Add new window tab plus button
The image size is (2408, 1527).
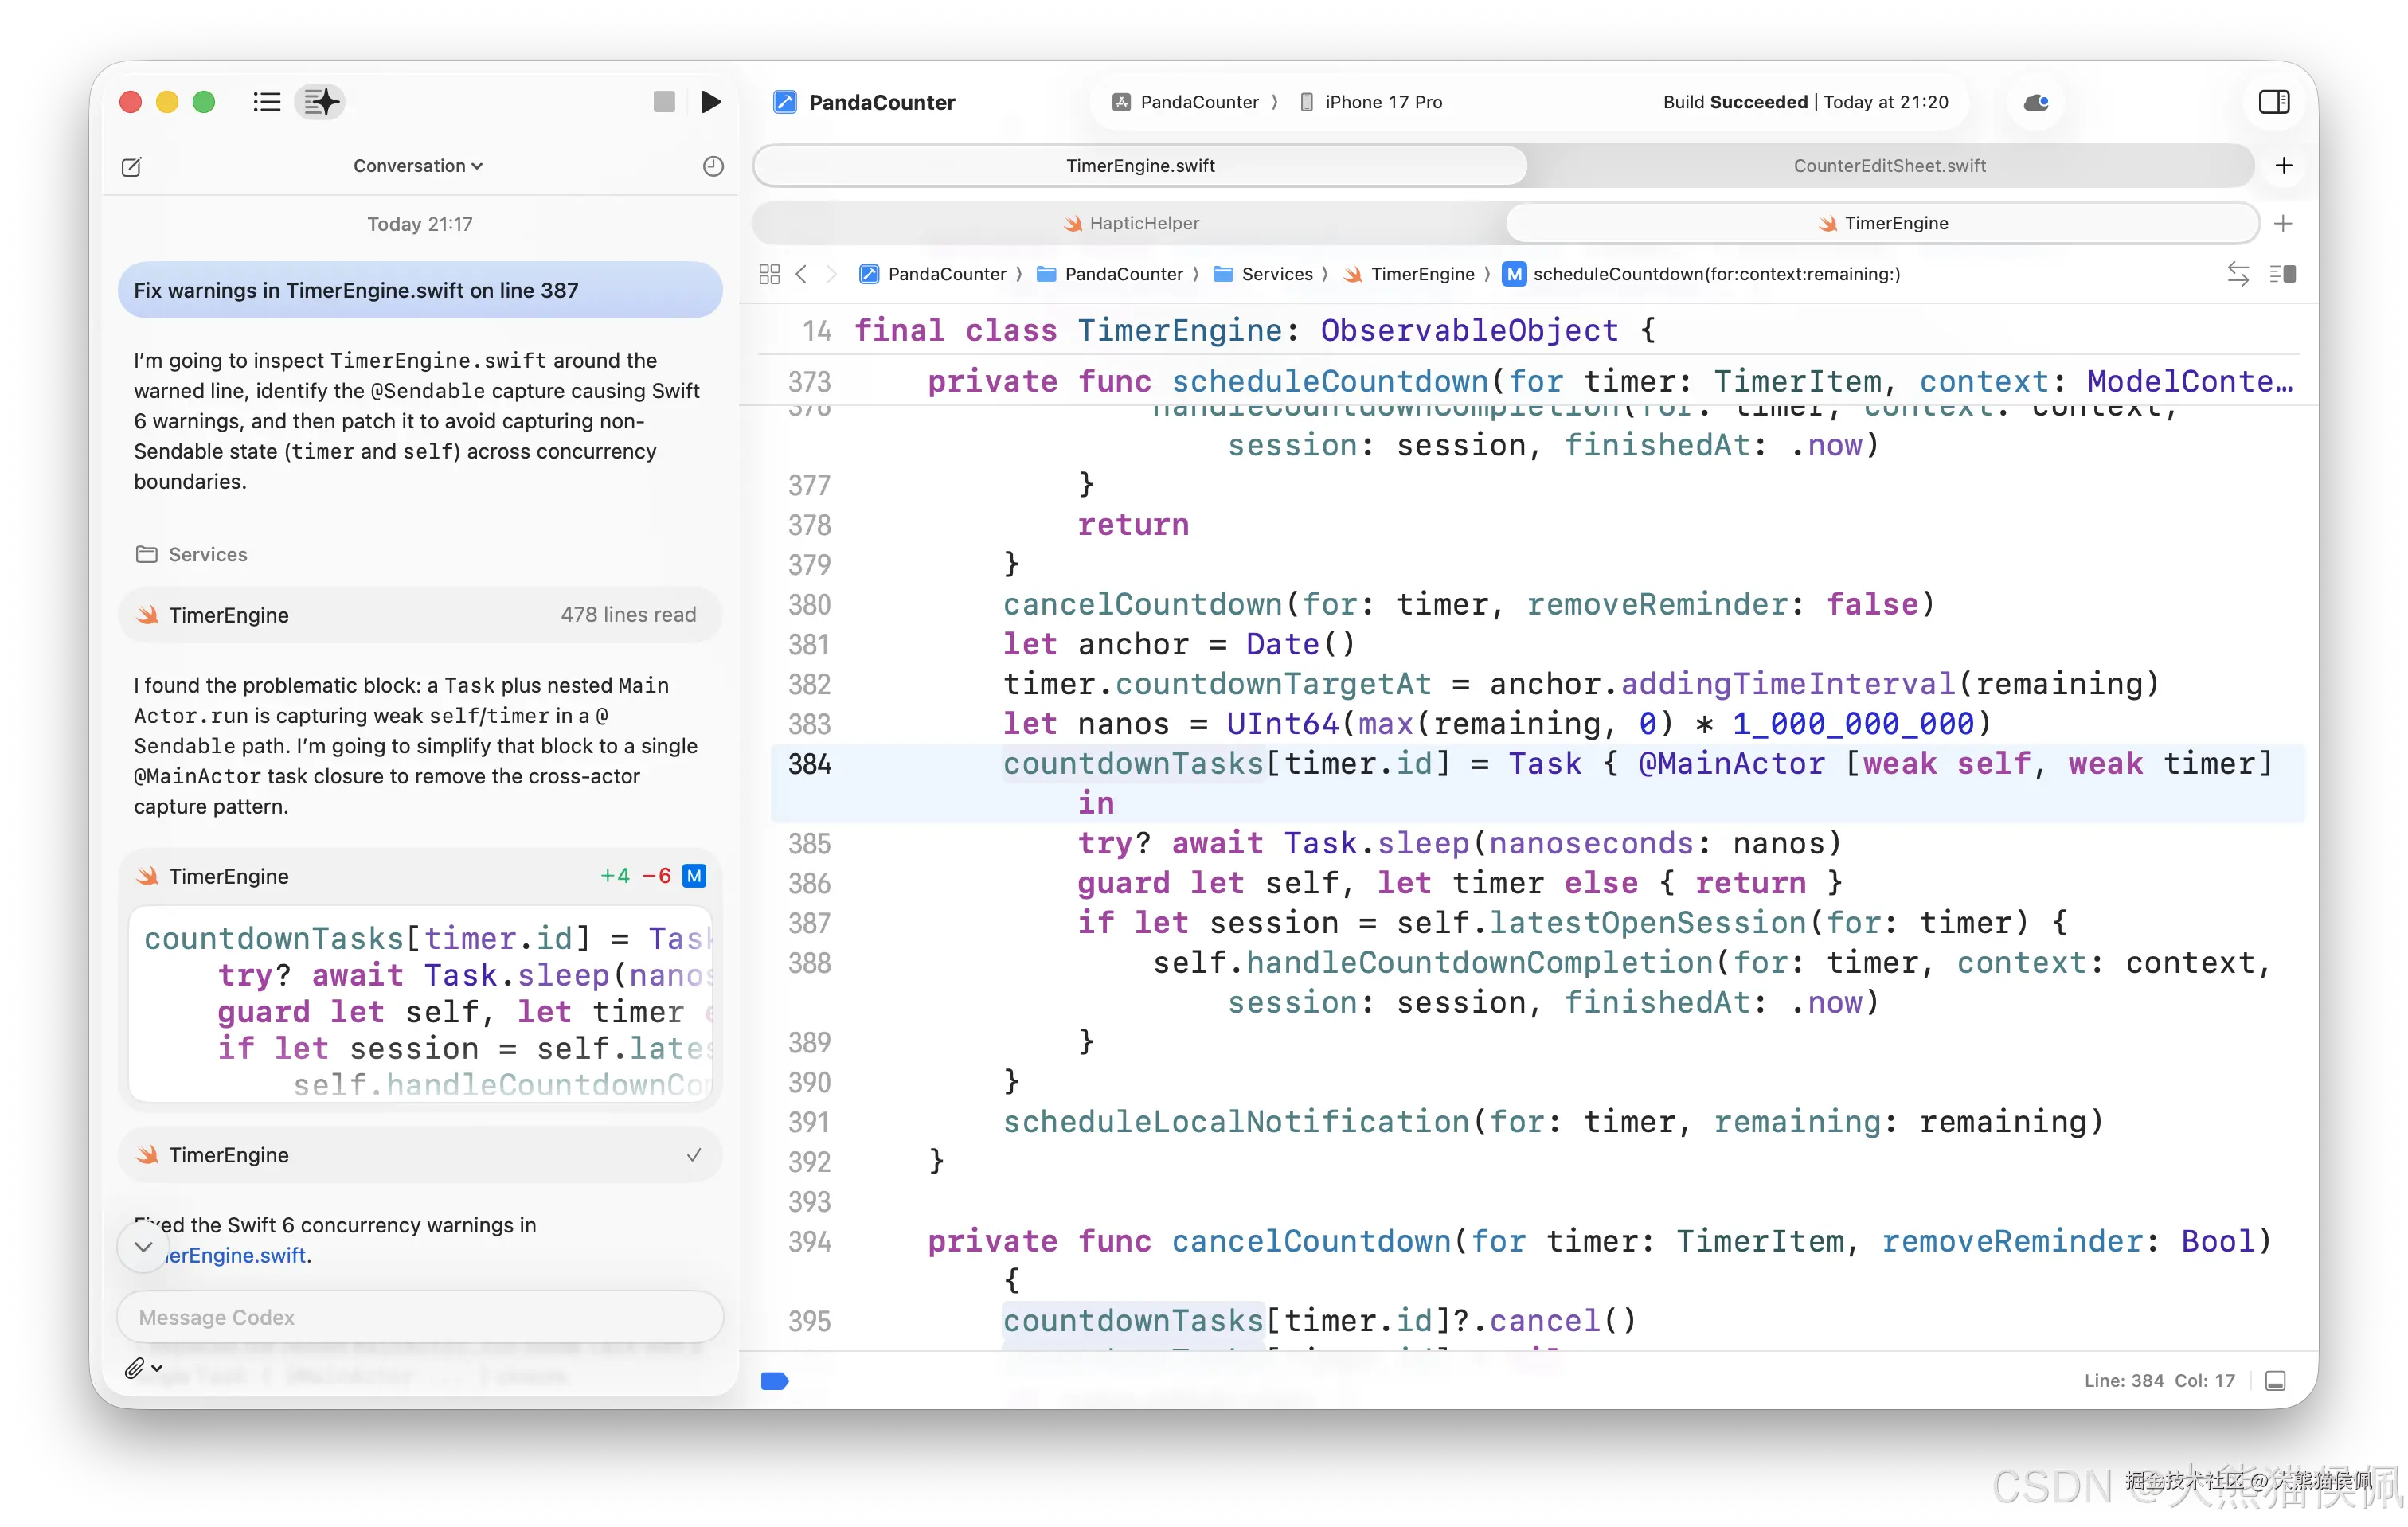(2283, 166)
